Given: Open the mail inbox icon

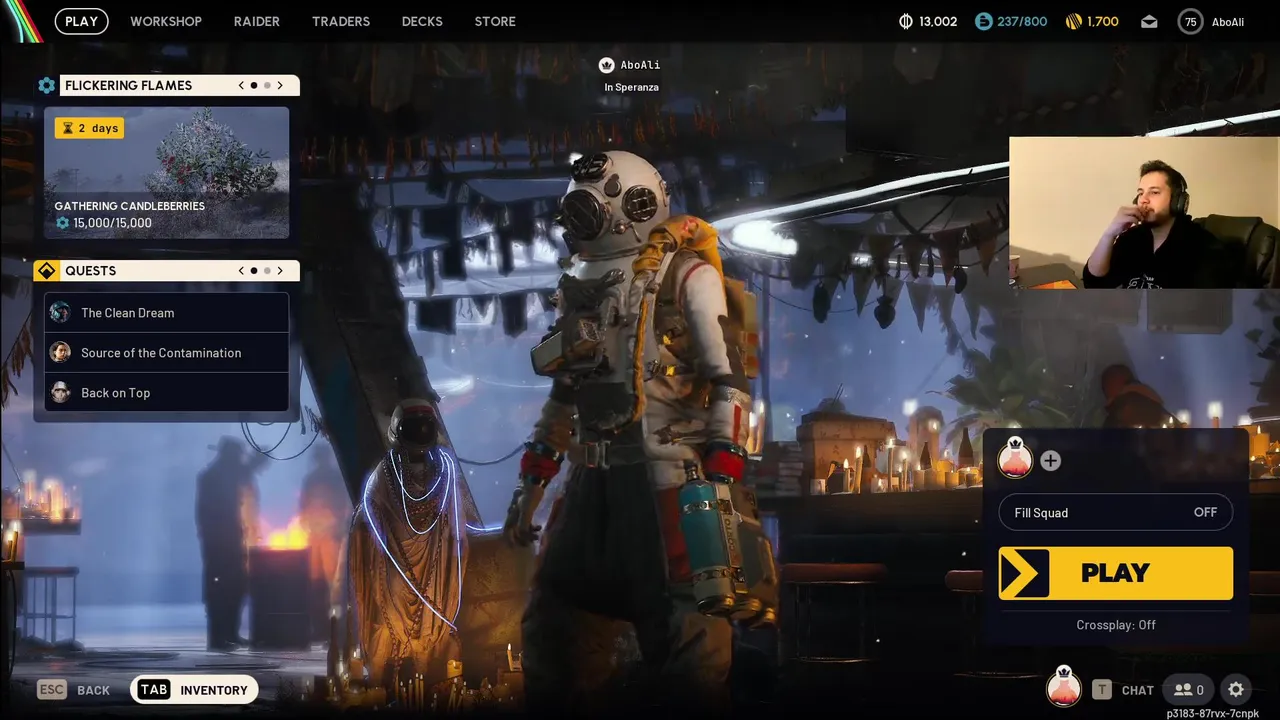Looking at the screenshot, I should (x=1149, y=21).
